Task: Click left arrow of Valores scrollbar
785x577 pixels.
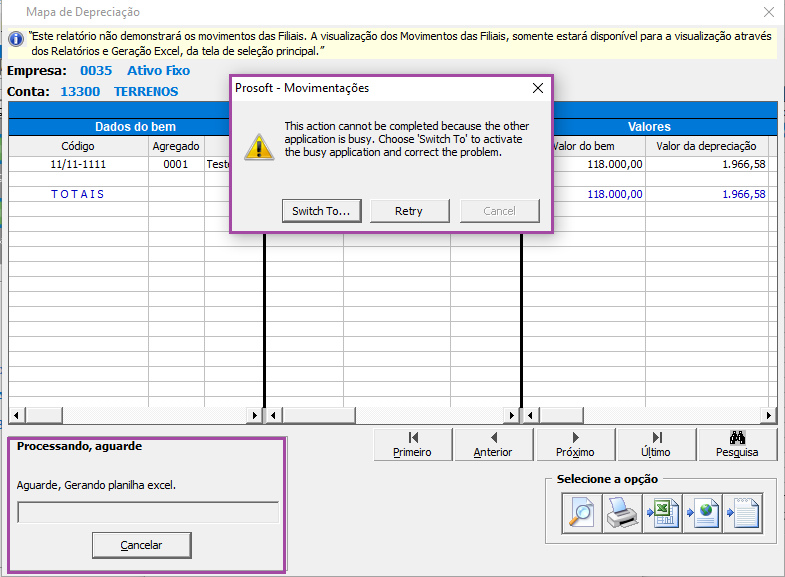Action: coord(531,415)
